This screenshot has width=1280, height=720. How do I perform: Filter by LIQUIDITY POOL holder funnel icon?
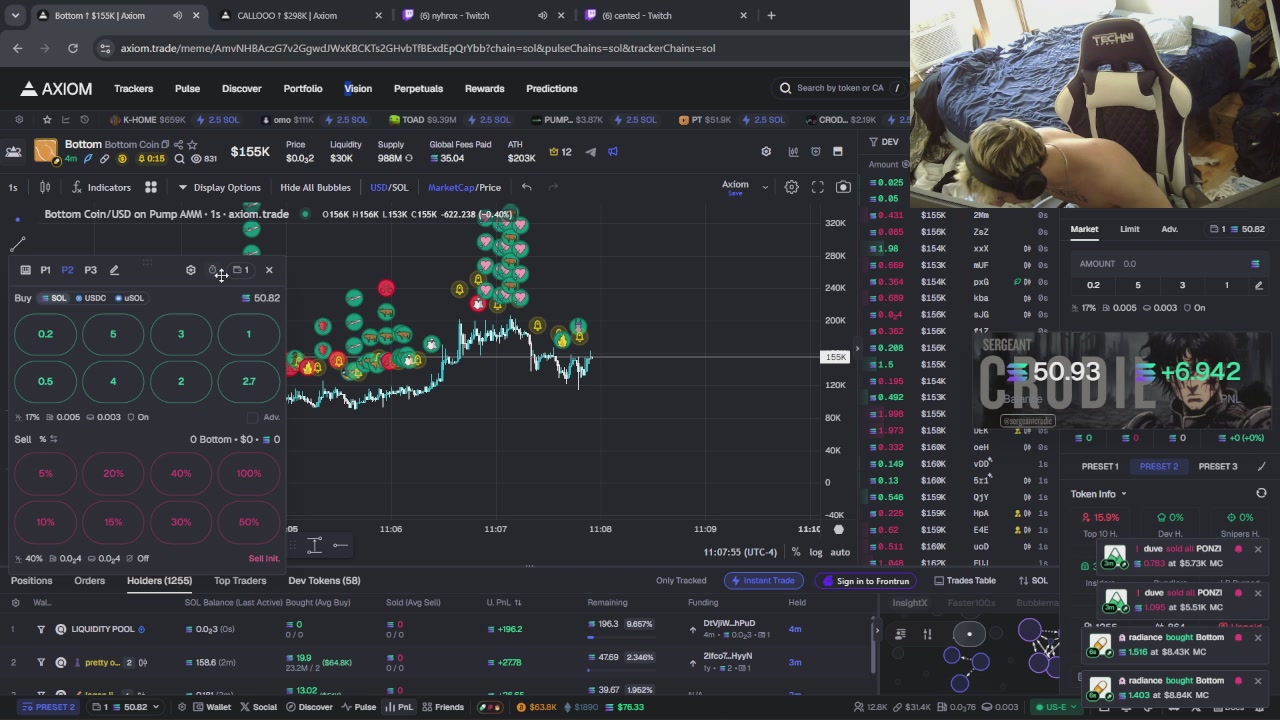point(41,629)
